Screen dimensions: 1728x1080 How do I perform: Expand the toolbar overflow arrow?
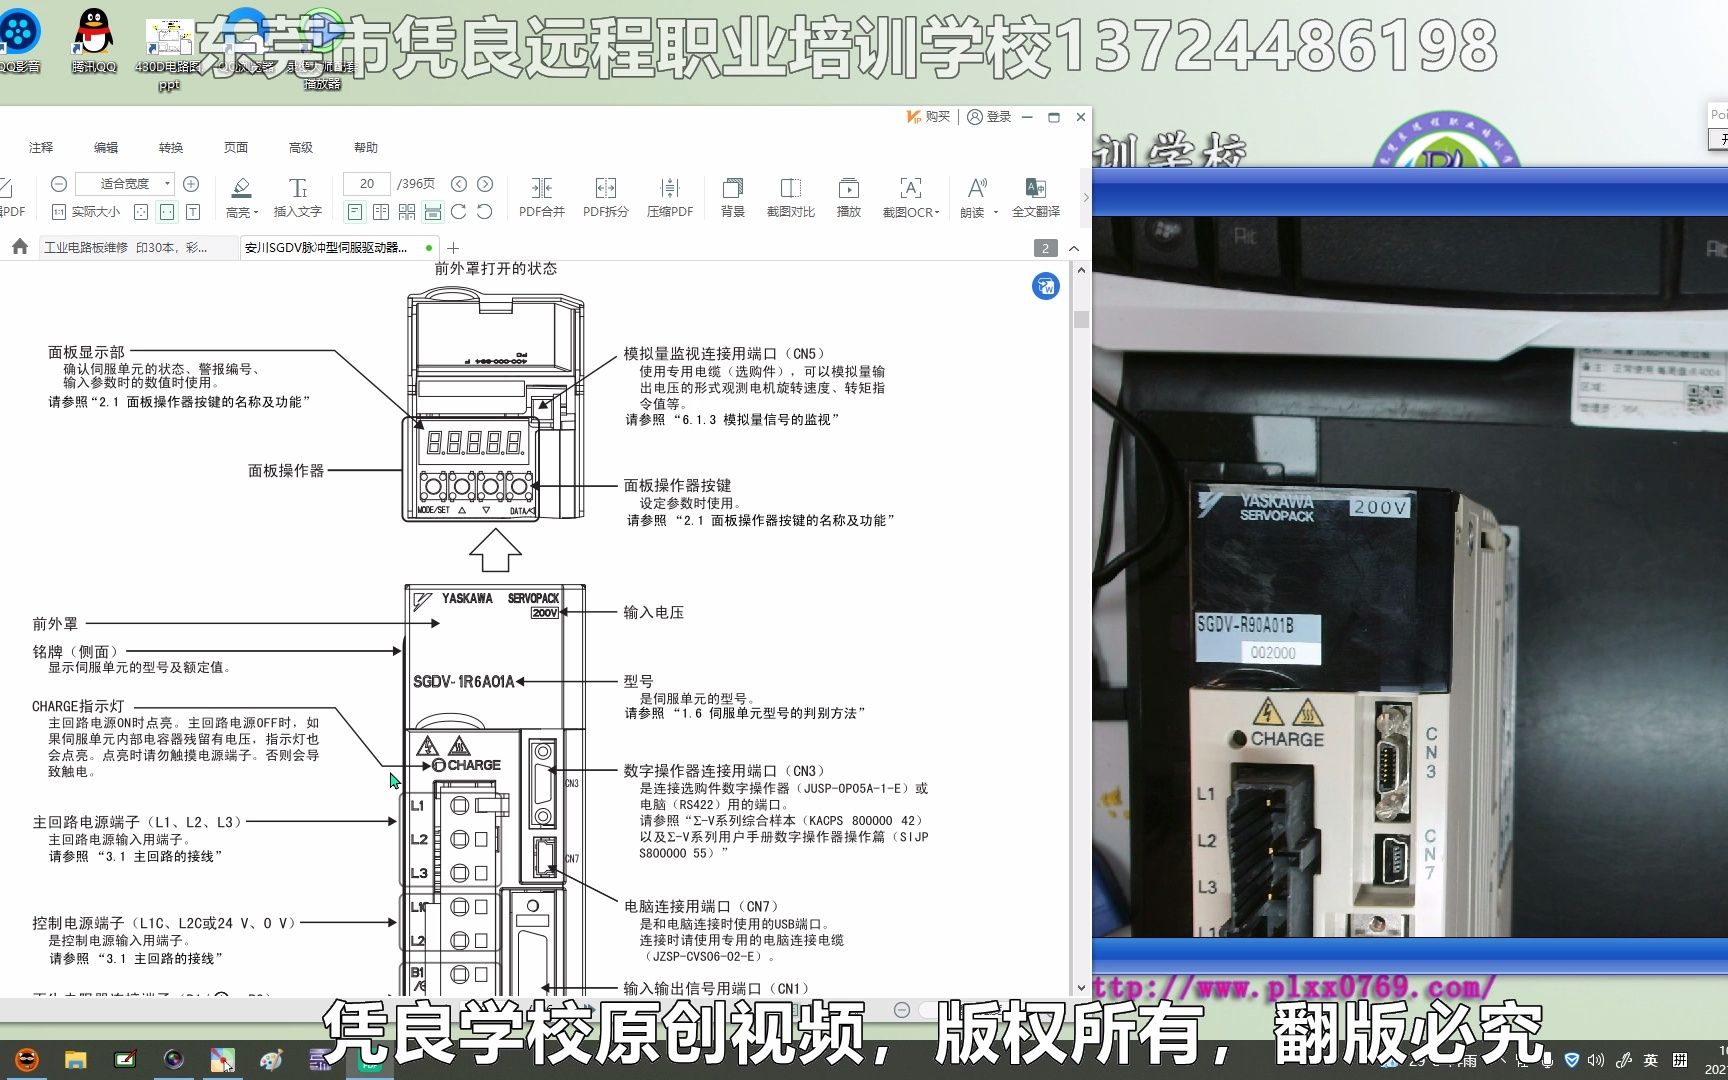(x=1085, y=197)
